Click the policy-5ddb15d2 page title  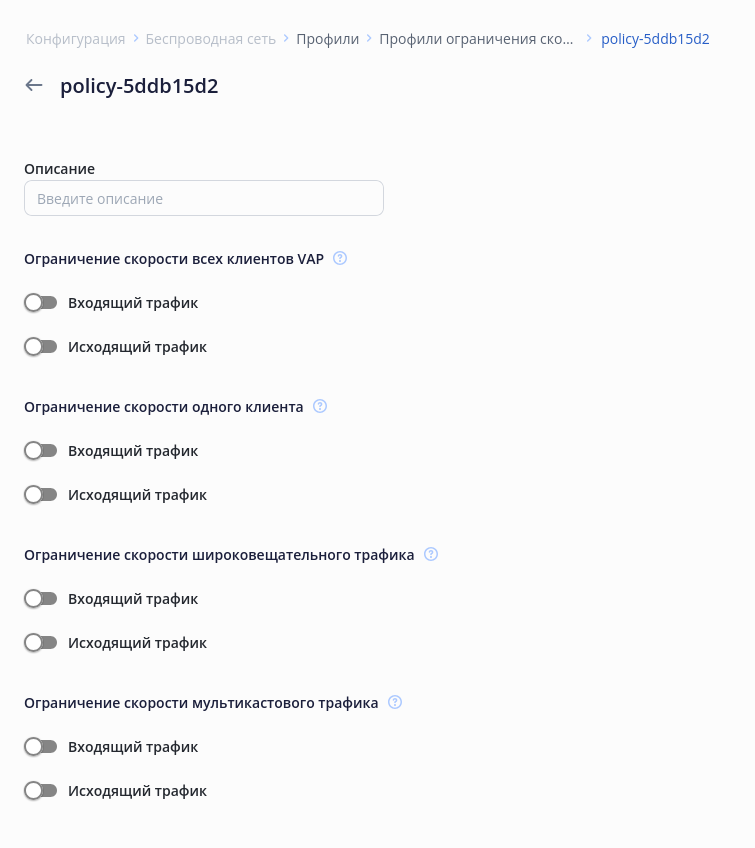(x=139, y=86)
